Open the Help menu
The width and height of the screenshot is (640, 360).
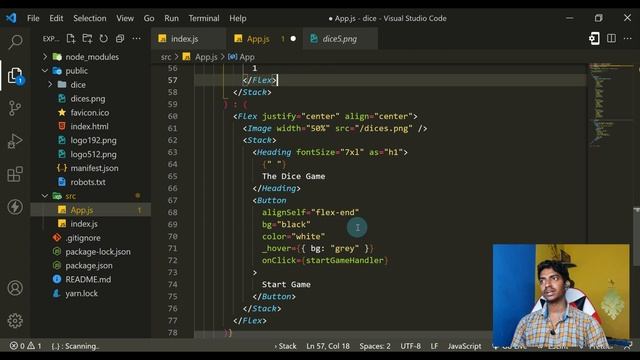(x=238, y=18)
